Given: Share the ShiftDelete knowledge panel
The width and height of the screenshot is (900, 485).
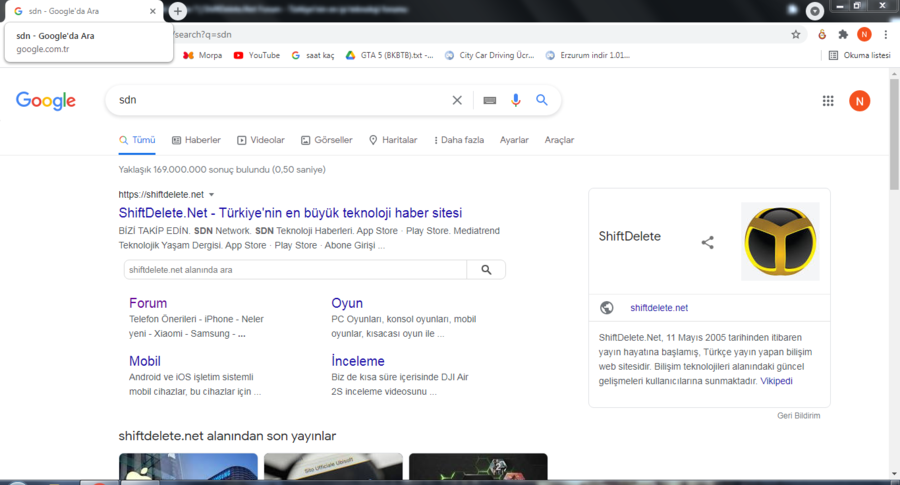Looking at the screenshot, I should 708,242.
